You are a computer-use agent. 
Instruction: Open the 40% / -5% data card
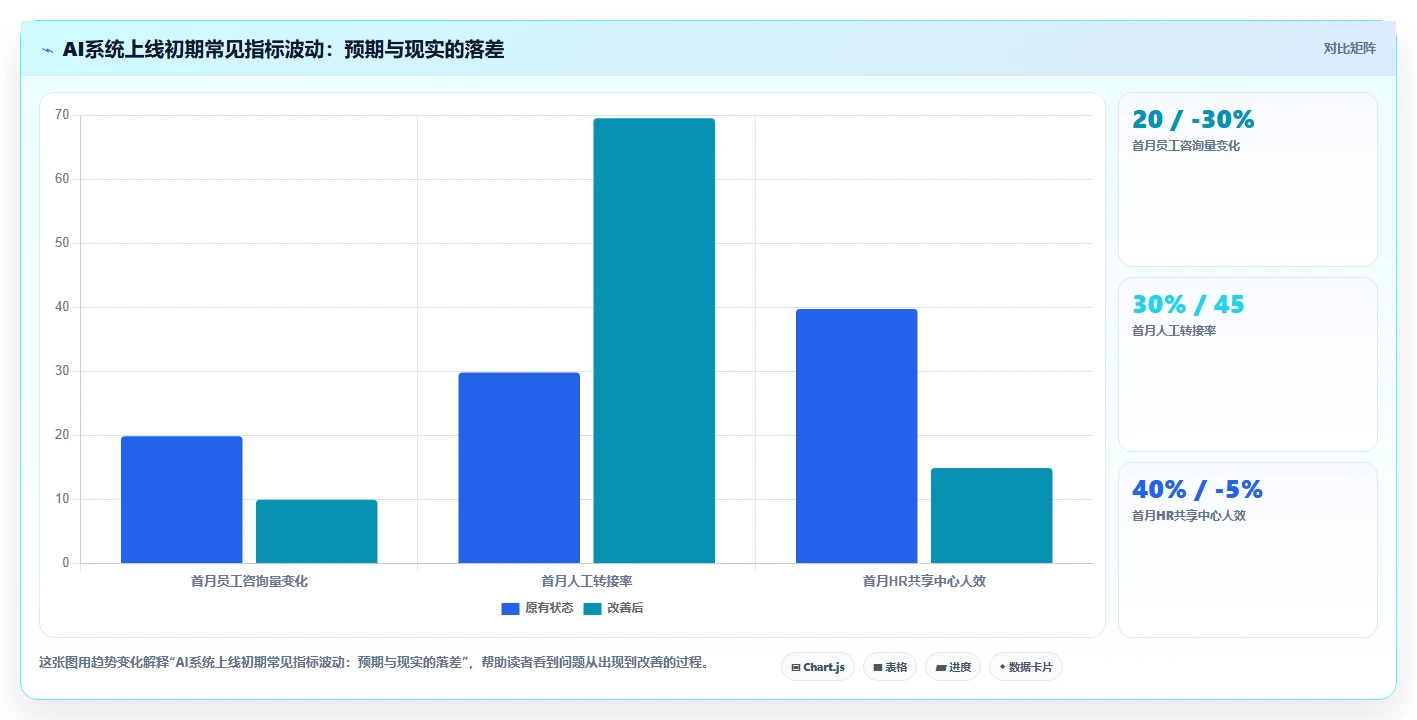tap(1247, 550)
